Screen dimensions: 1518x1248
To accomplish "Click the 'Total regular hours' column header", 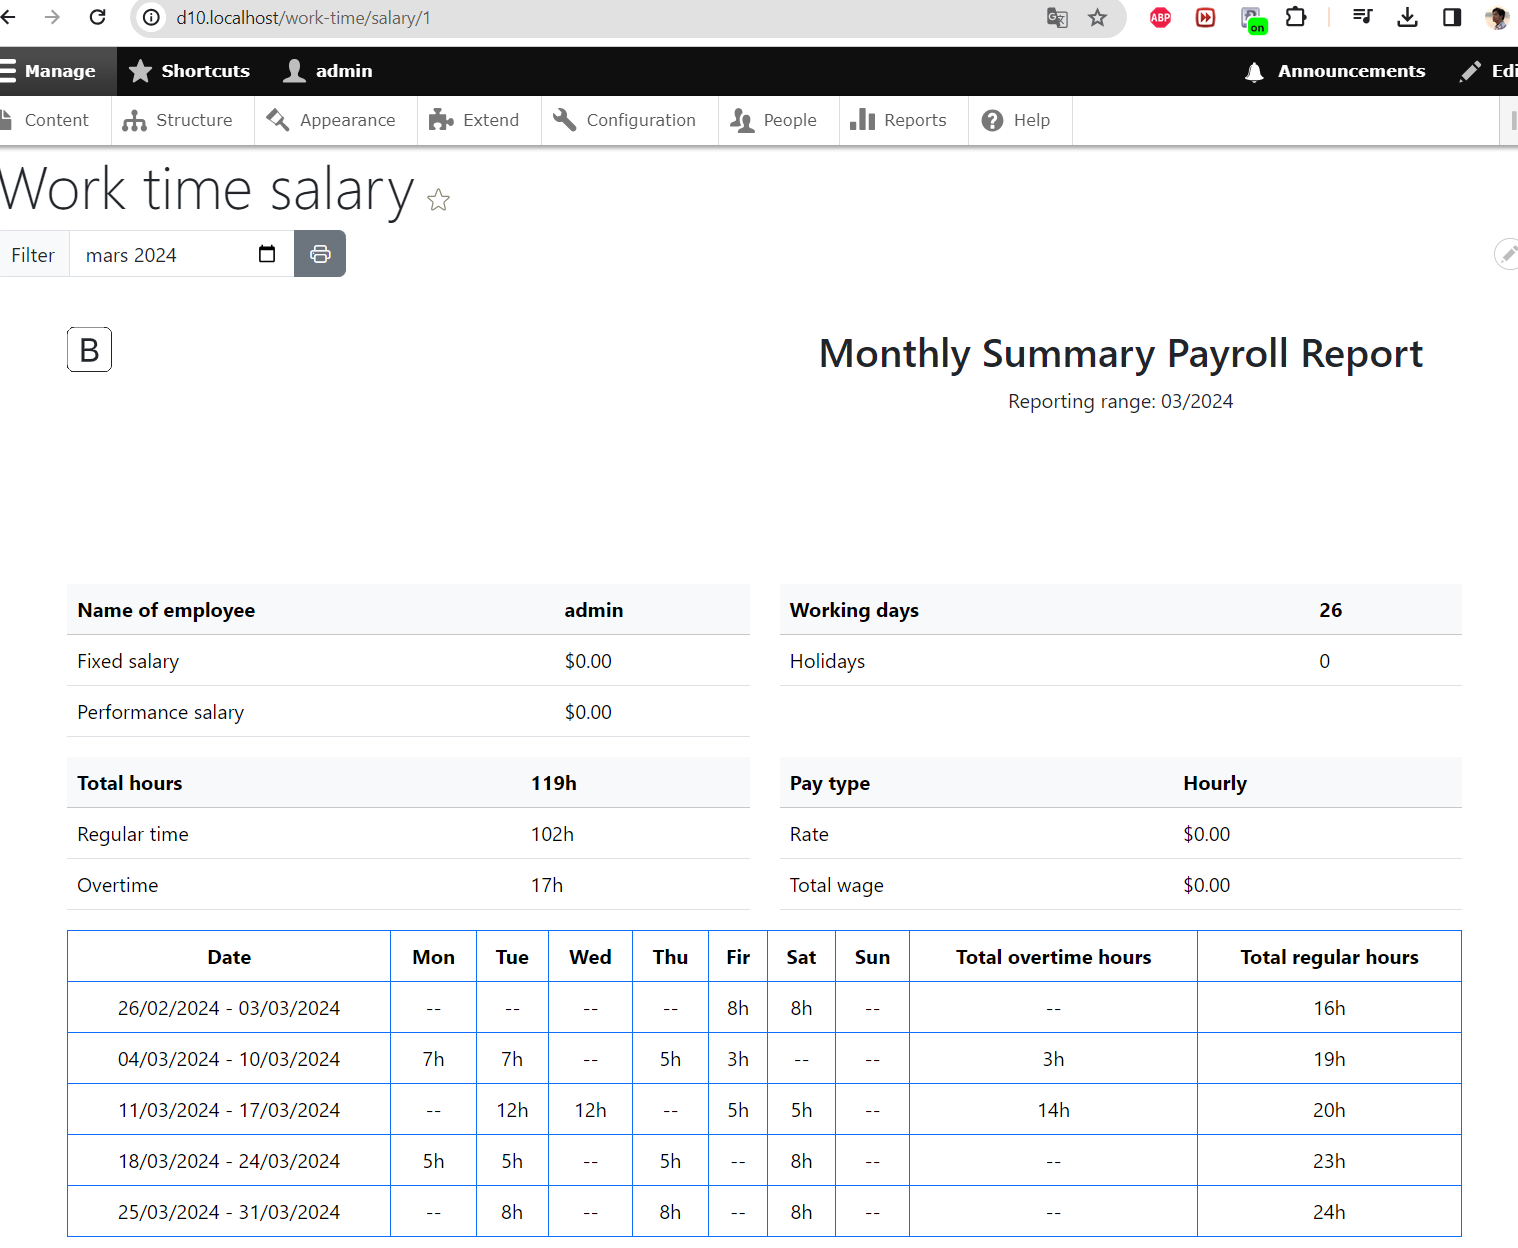I will click(1329, 957).
